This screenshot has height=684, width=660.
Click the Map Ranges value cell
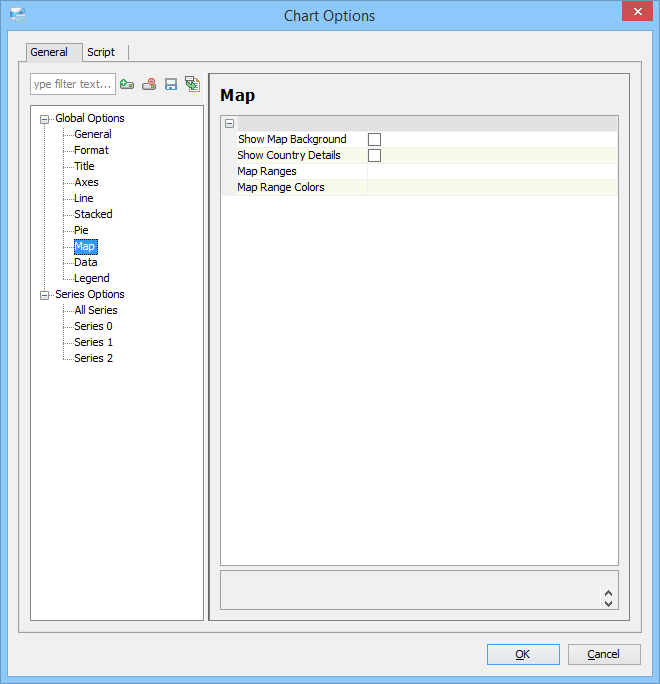(492, 171)
